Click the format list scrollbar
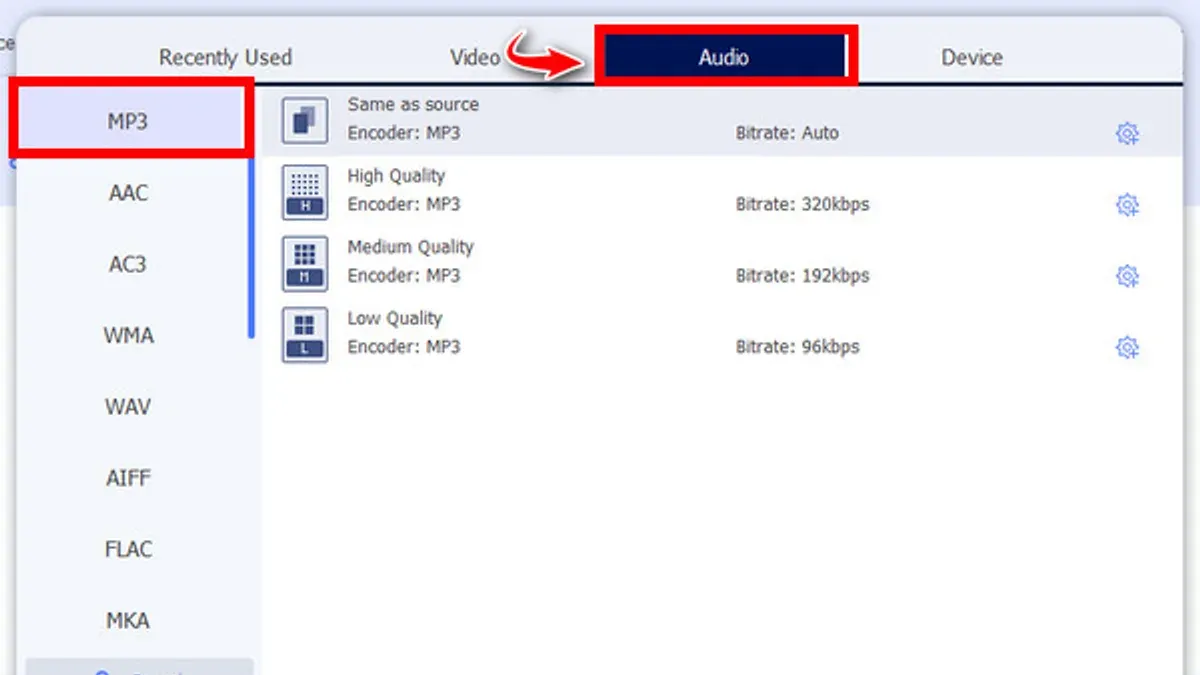This screenshot has width=1200, height=675. coord(251,246)
